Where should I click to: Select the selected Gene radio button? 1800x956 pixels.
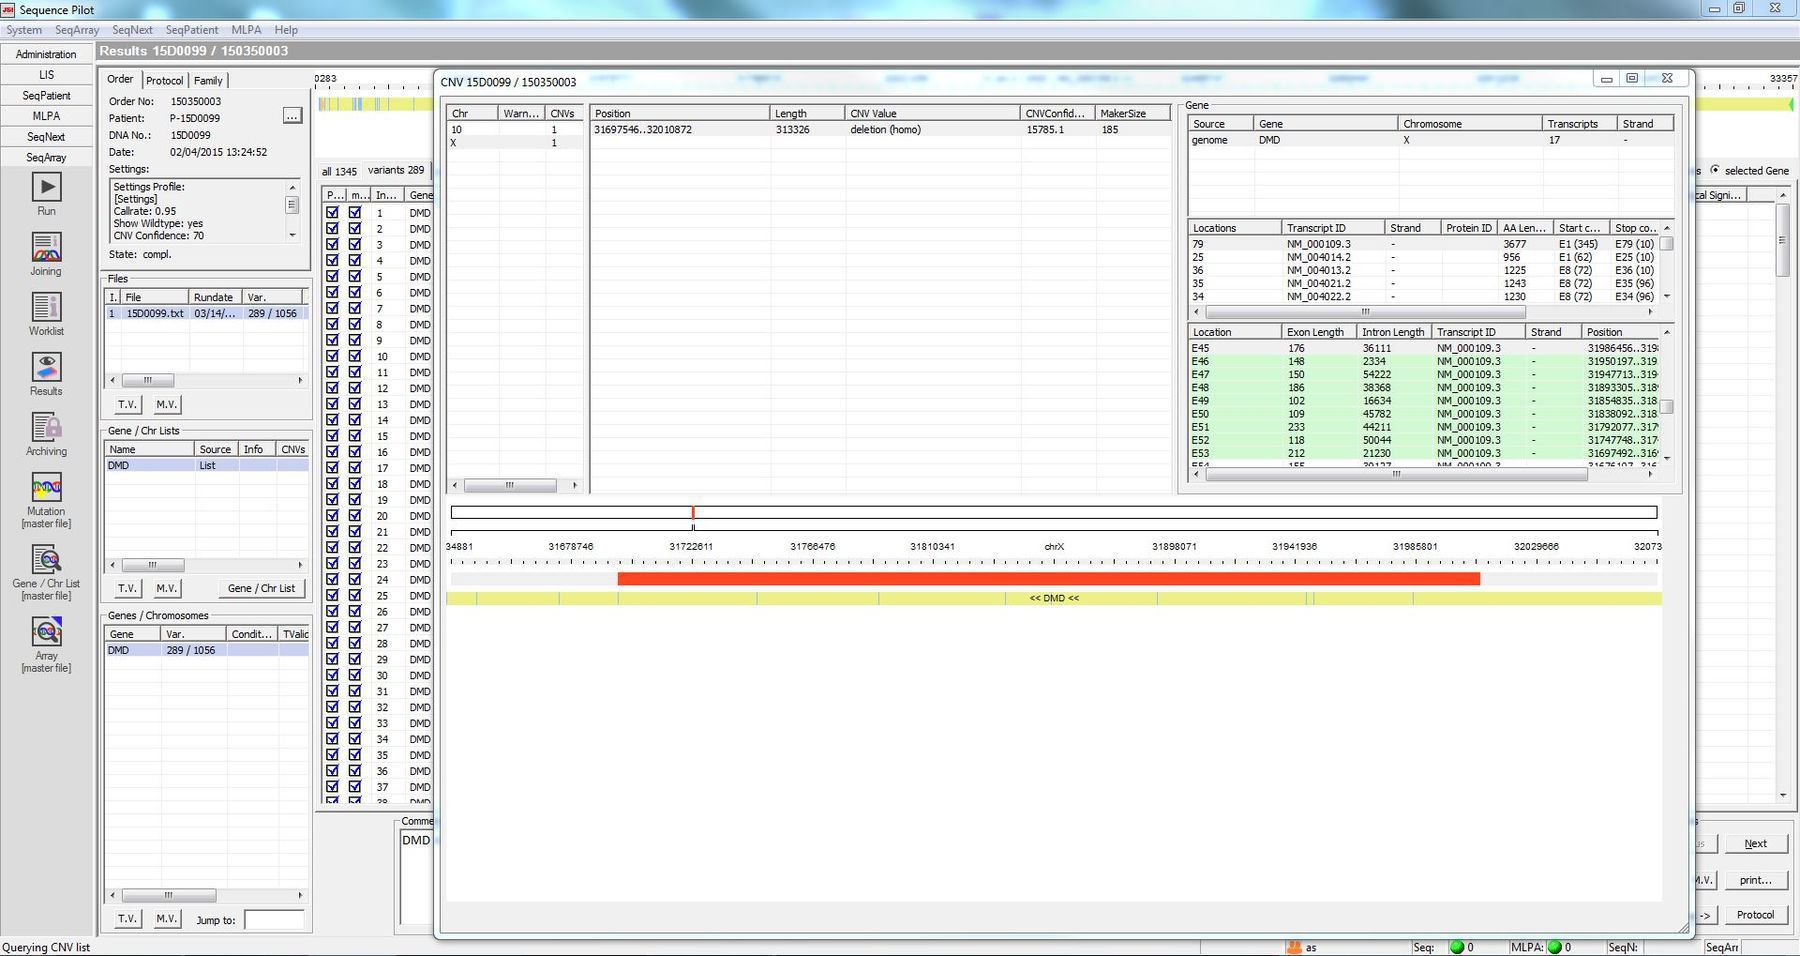coord(1717,170)
